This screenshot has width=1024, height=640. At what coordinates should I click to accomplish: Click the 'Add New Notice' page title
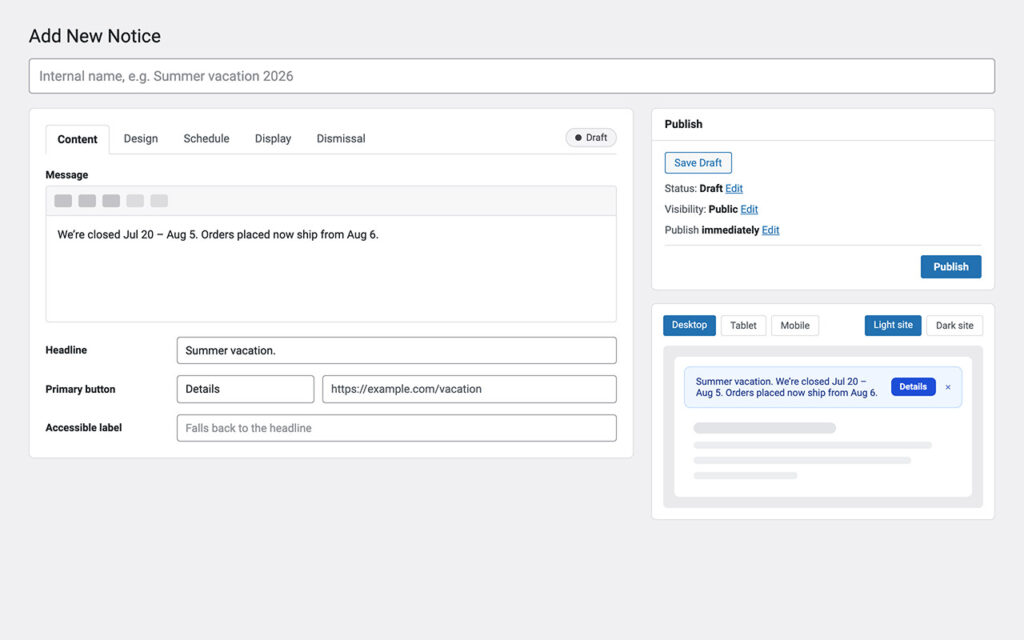[95, 36]
